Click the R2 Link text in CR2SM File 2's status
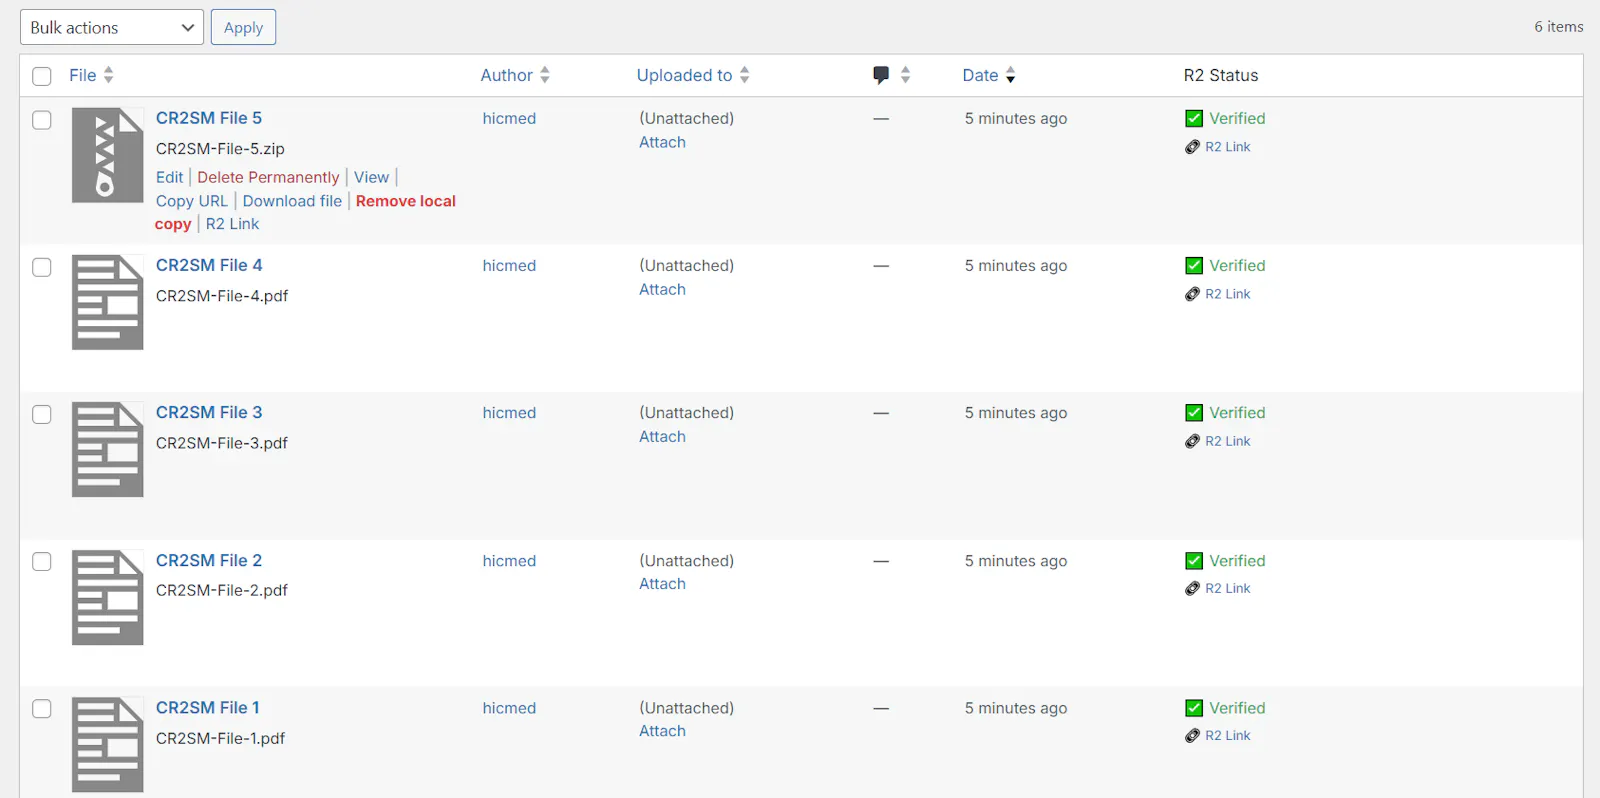The width and height of the screenshot is (1600, 798). [x=1228, y=588]
